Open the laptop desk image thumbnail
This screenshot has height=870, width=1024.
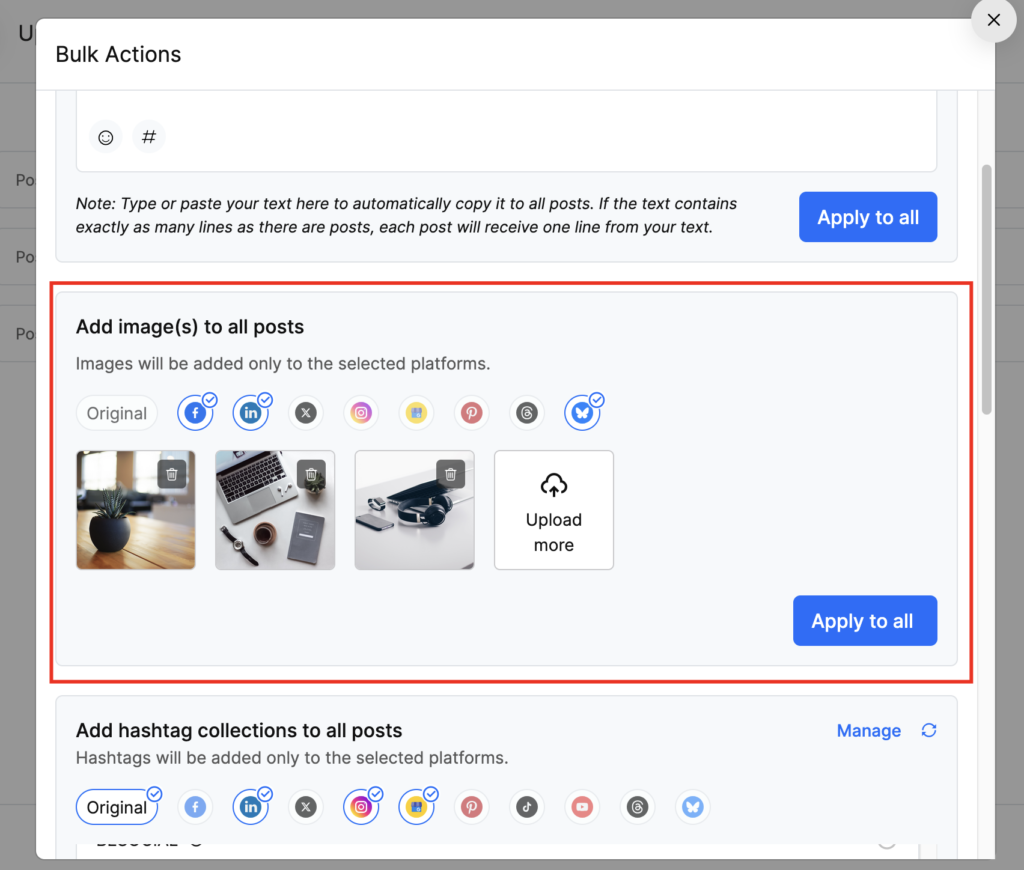pyautogui.click(x=275, y=510)
